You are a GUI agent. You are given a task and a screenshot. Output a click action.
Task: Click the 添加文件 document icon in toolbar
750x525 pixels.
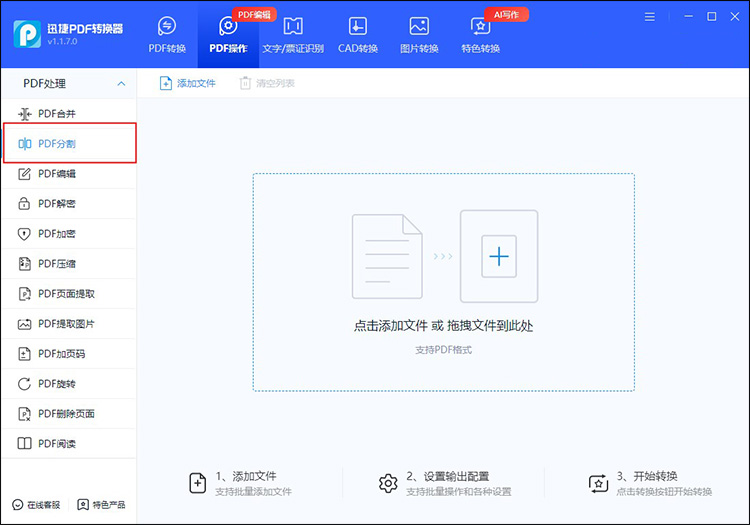coord(165,83)
